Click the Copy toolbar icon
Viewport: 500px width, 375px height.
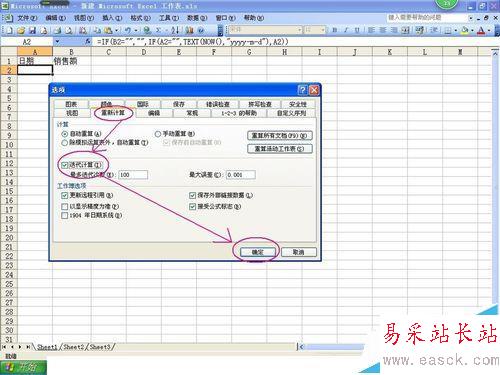pyautogui.click(x=97, y=31)
